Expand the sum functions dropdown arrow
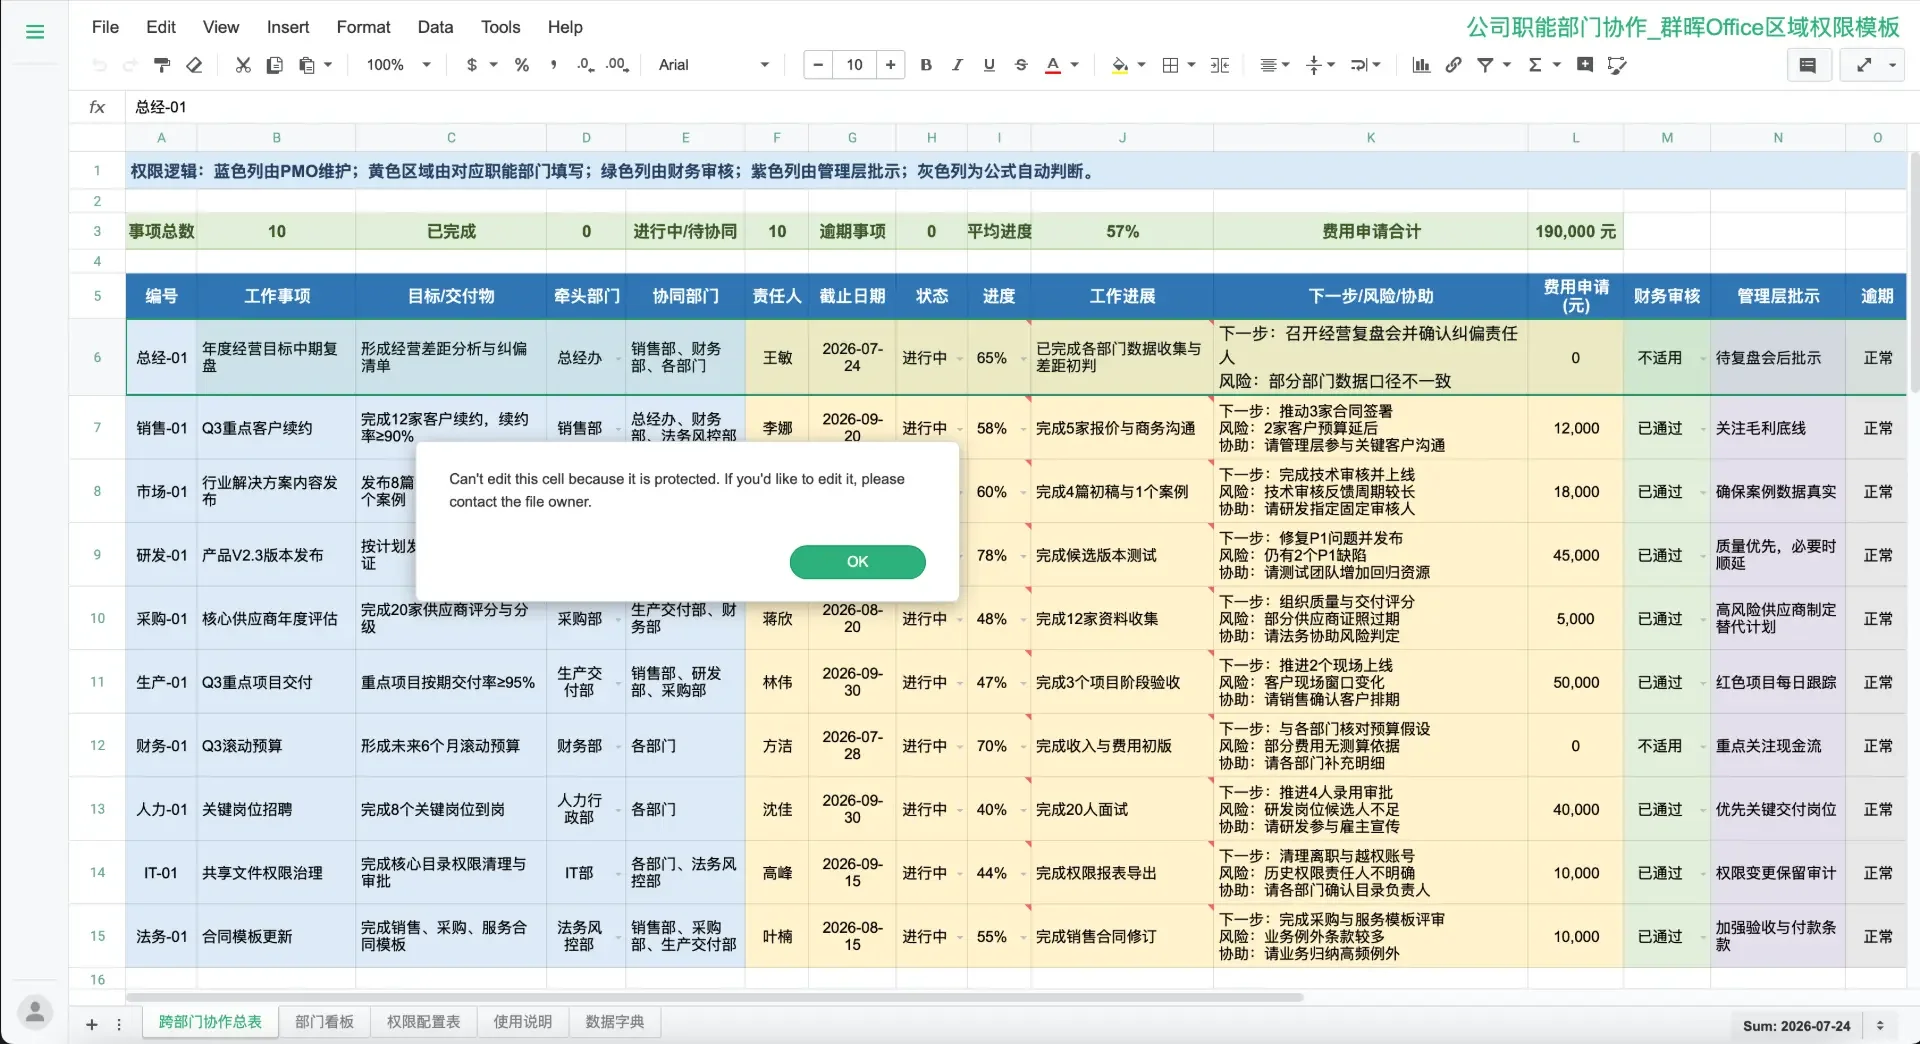 (1557, 65)
